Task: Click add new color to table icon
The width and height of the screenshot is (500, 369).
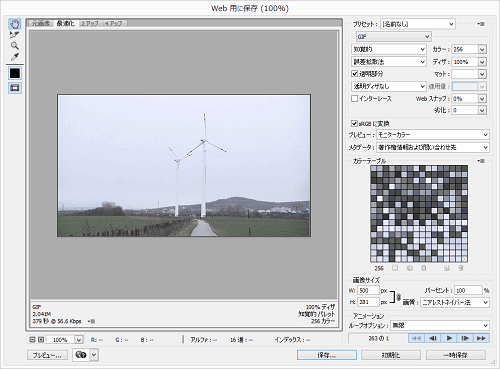Action: (x=447, y=268)
